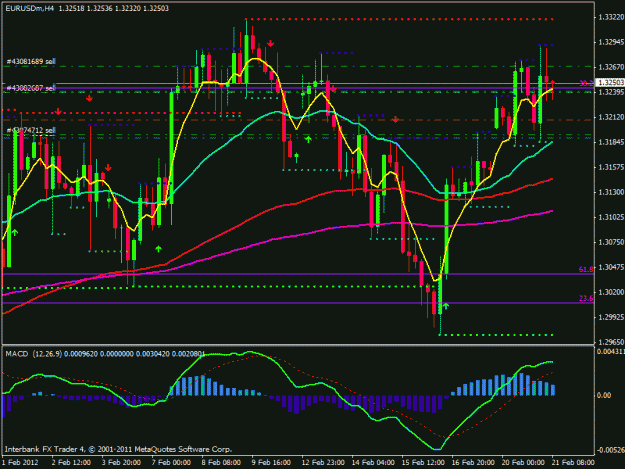Click the EURUSDm,H4 chart title text
625x469 pixels.
tap(29, 8)
